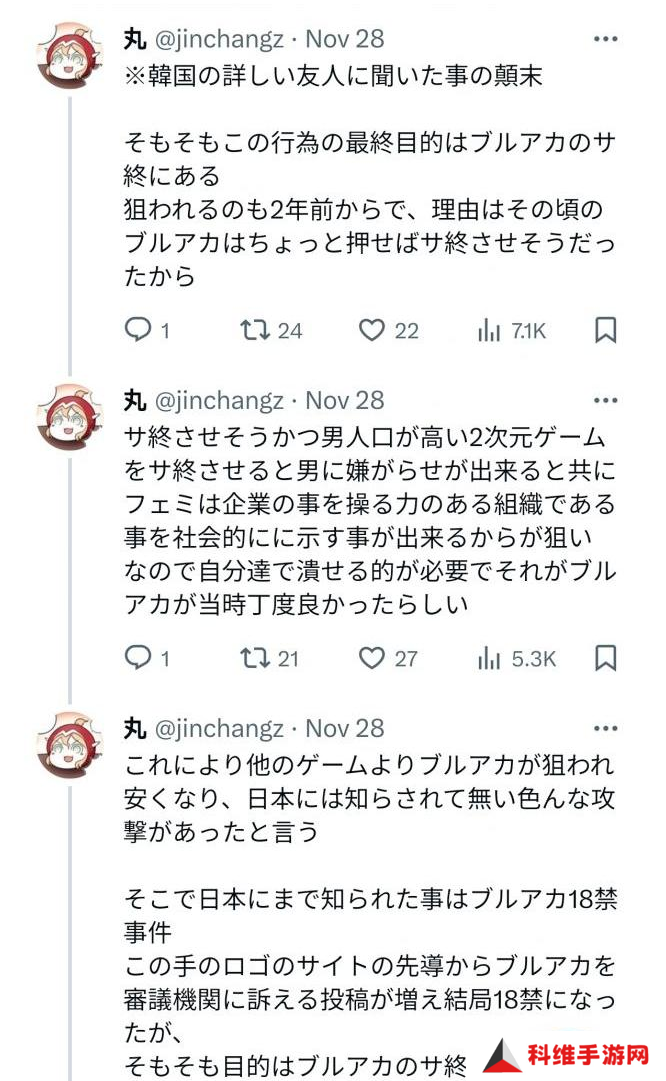Open Nov 28 timestamp on second tweet
This screenshot has width=666, height=1081.
tap(344, 401)
